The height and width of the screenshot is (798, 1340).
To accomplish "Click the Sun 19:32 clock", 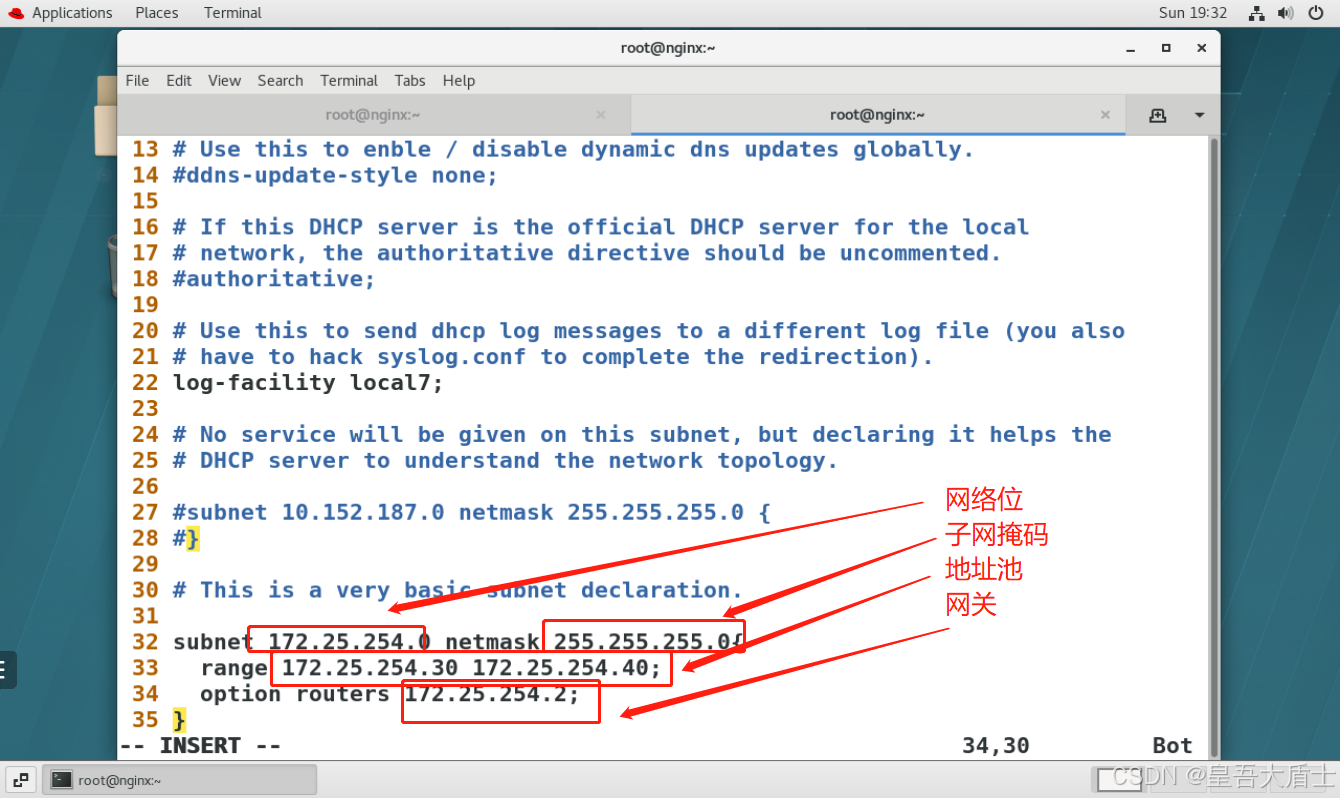I will pyautogui.click(x=1193, y=13).
